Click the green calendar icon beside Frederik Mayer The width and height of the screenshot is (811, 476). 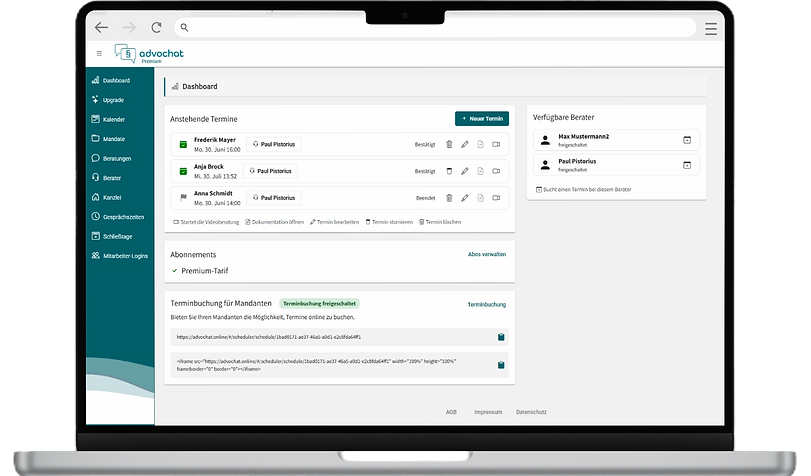click(x=183, y=144)
